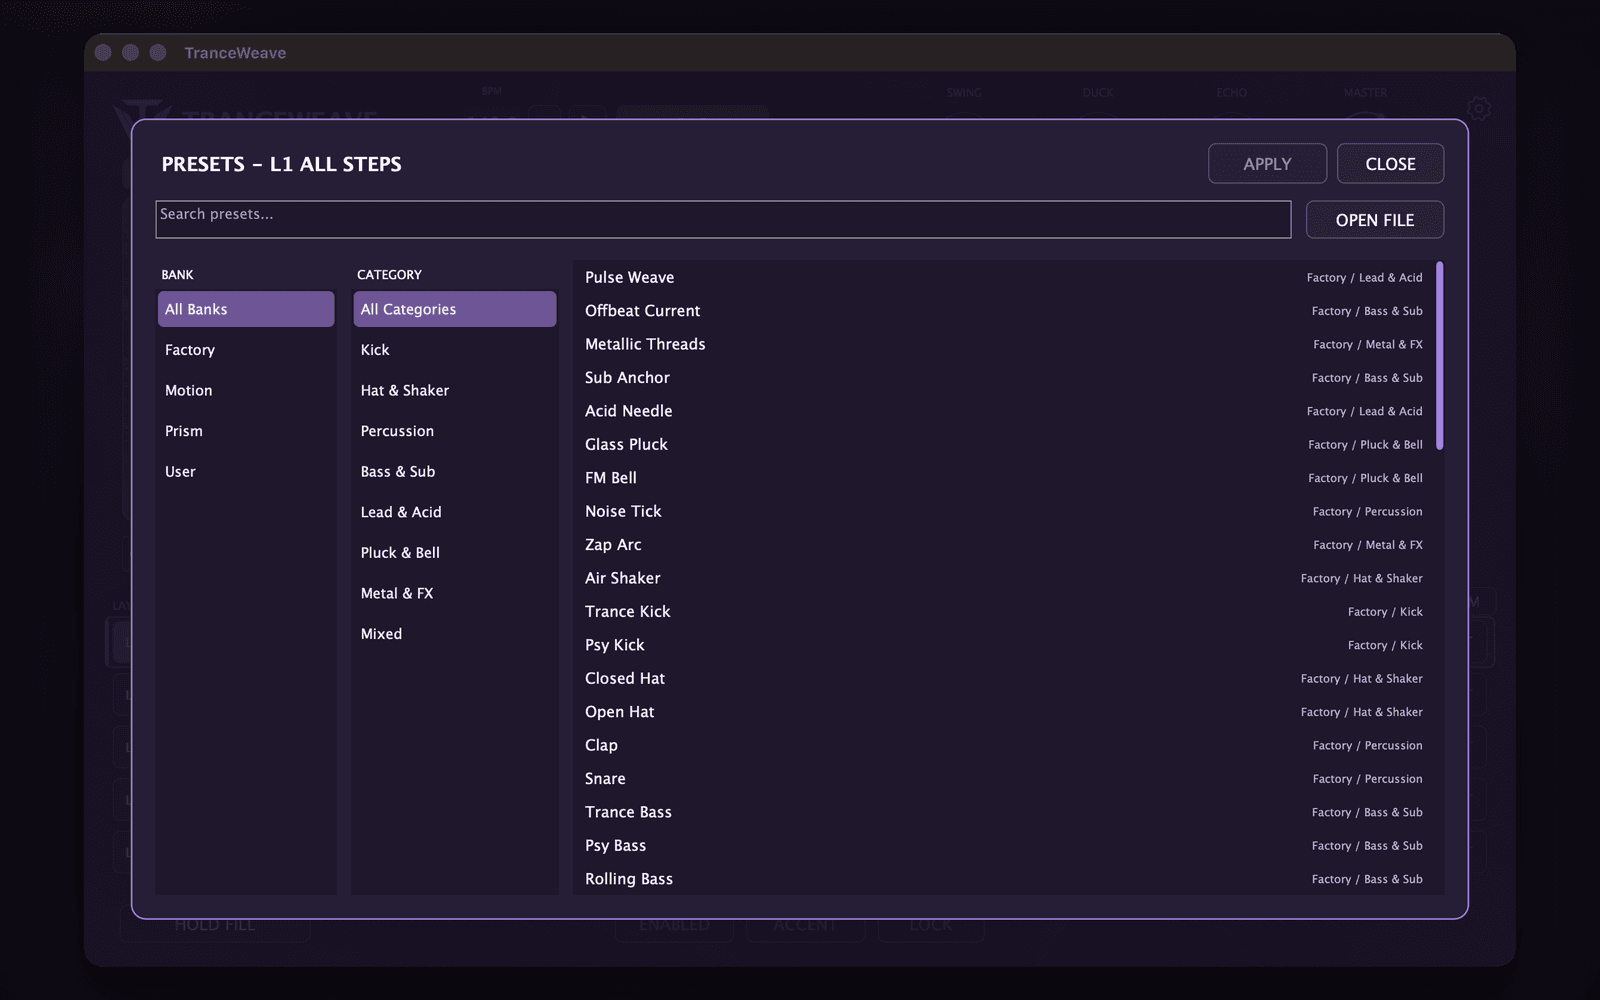Choose the Offbeat Current preset
The image size is (1600, 1000).
pyautogui.click(x=1004, y=311)
